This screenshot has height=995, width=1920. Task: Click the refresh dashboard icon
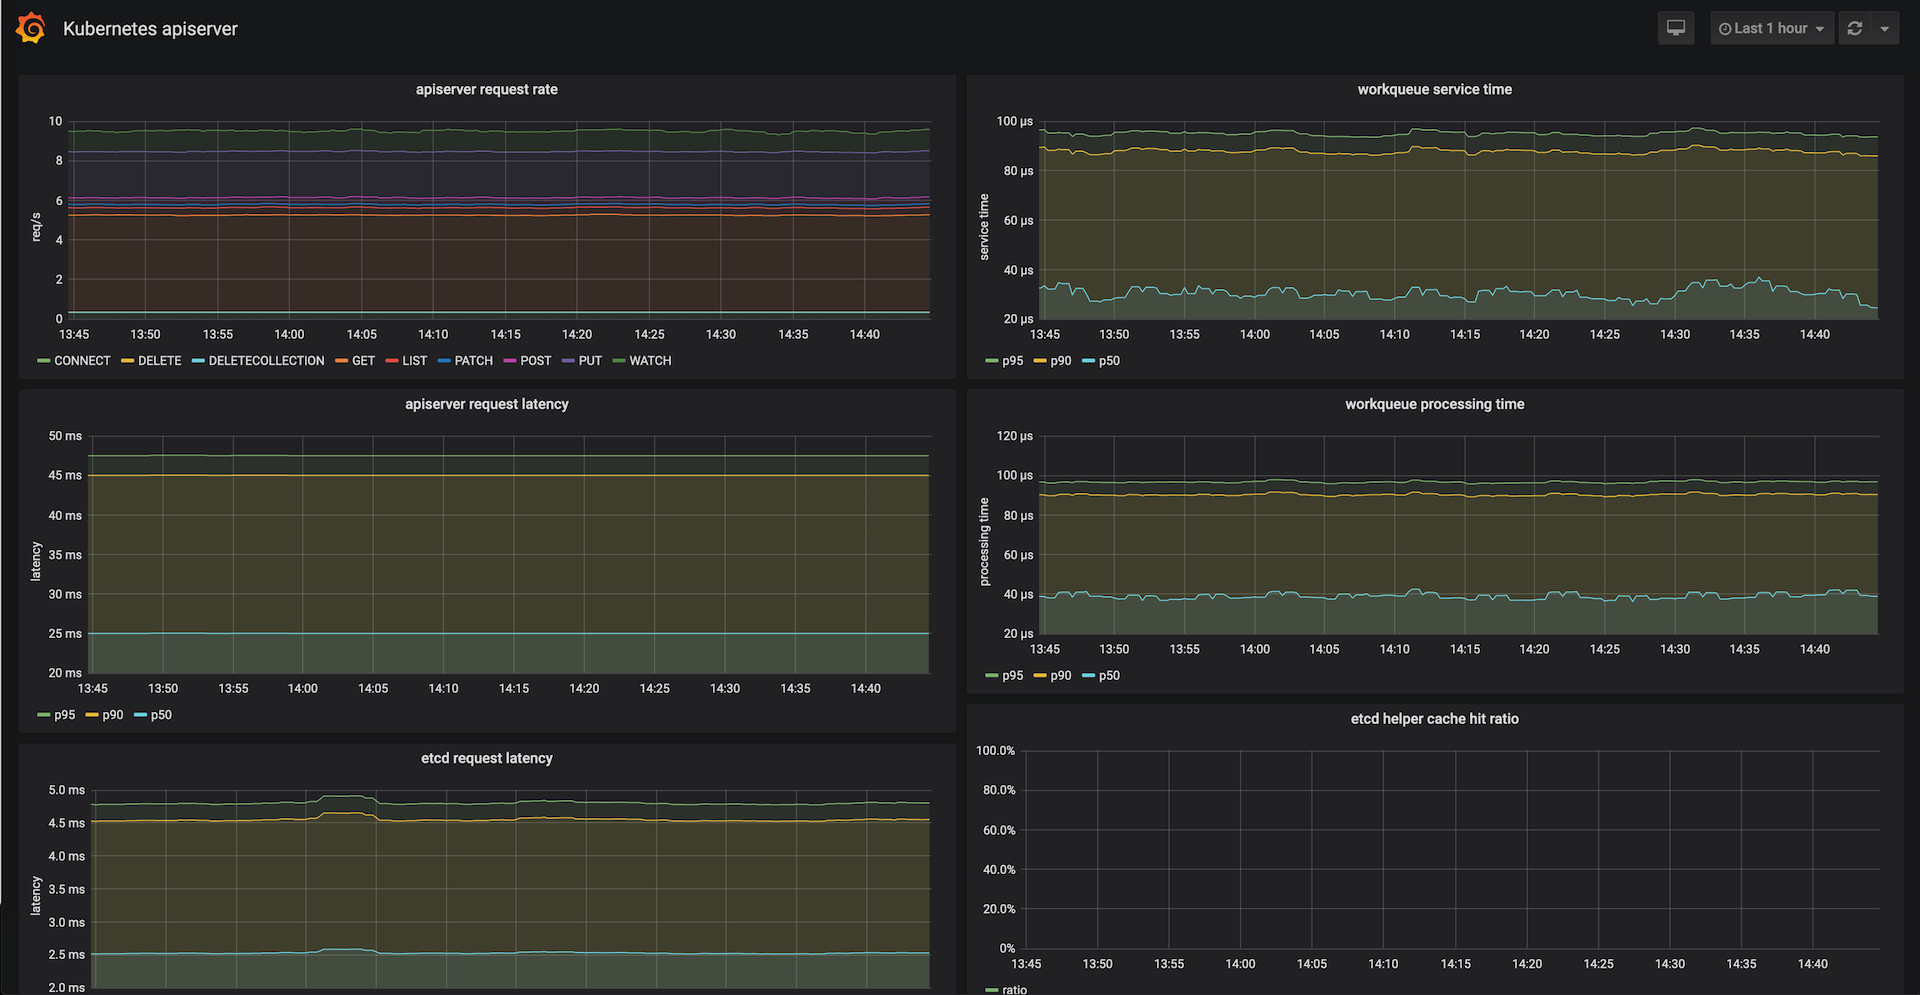1855,28
